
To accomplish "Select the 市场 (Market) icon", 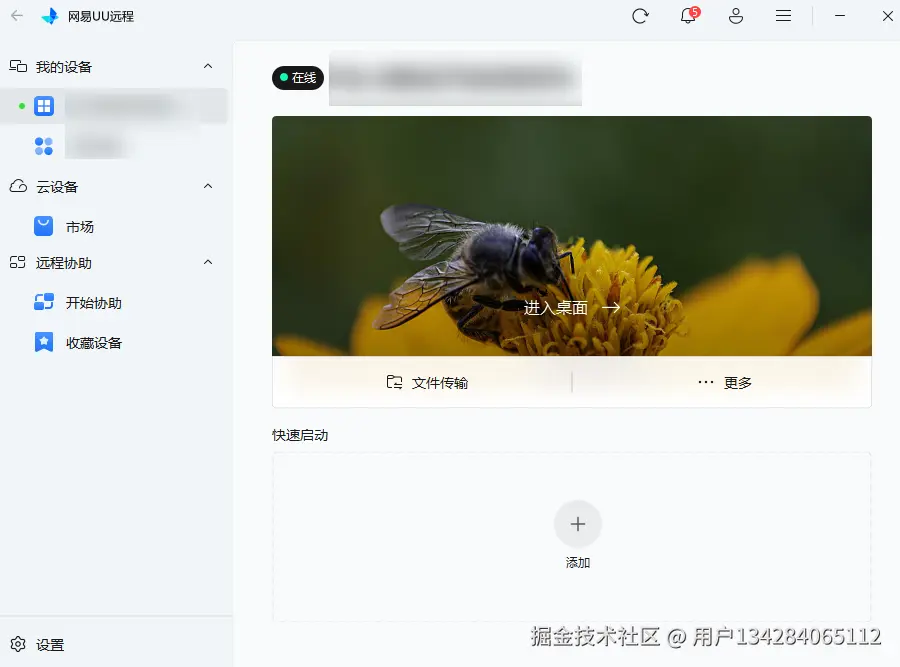I will 43,226.
